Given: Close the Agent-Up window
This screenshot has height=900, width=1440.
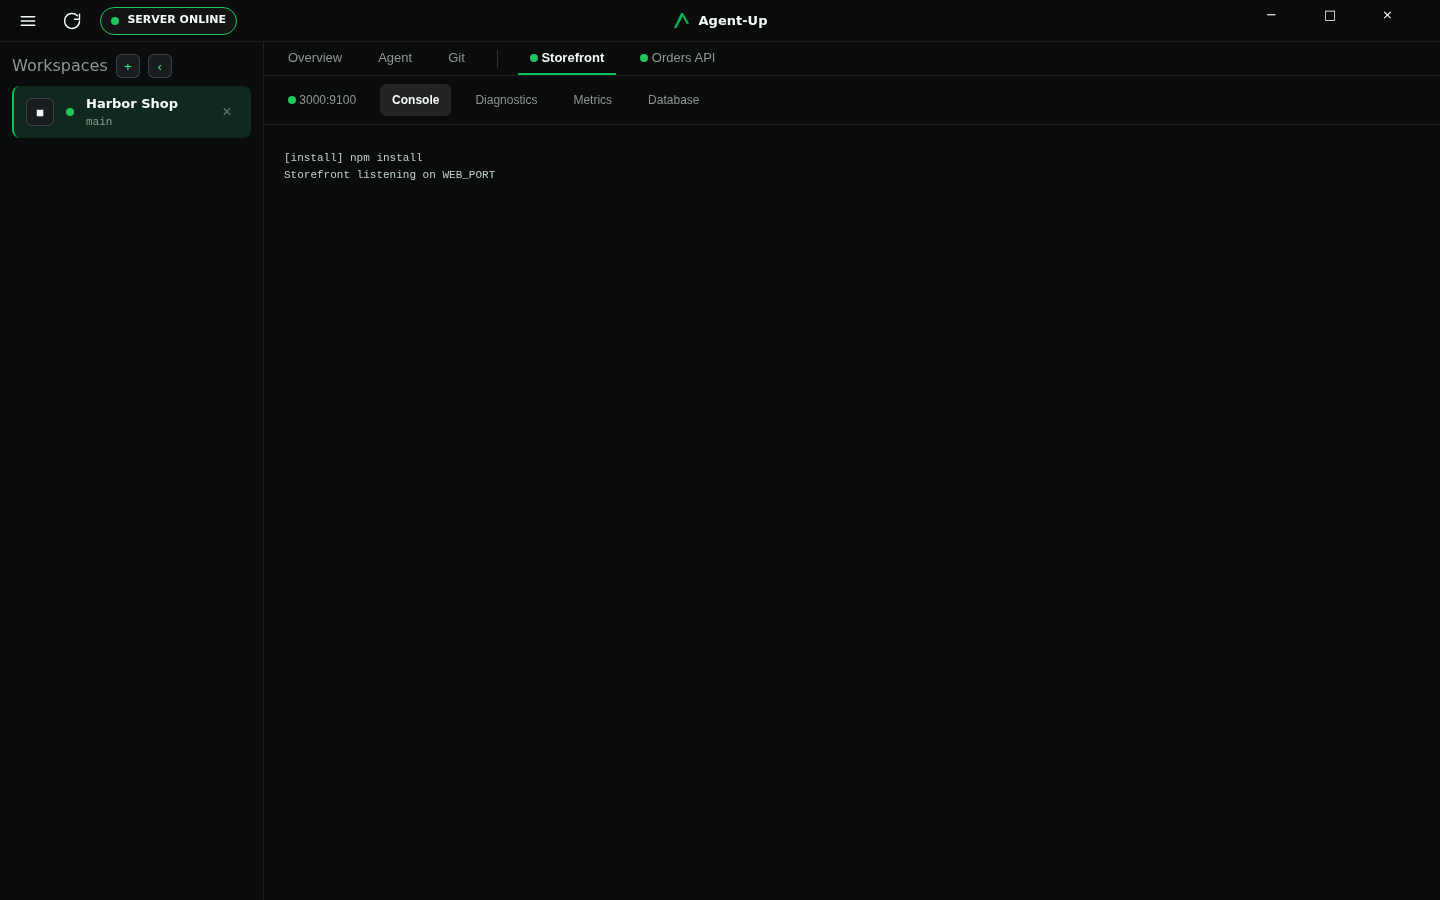Looking at the screenshot, I should tap(1387, 15).
